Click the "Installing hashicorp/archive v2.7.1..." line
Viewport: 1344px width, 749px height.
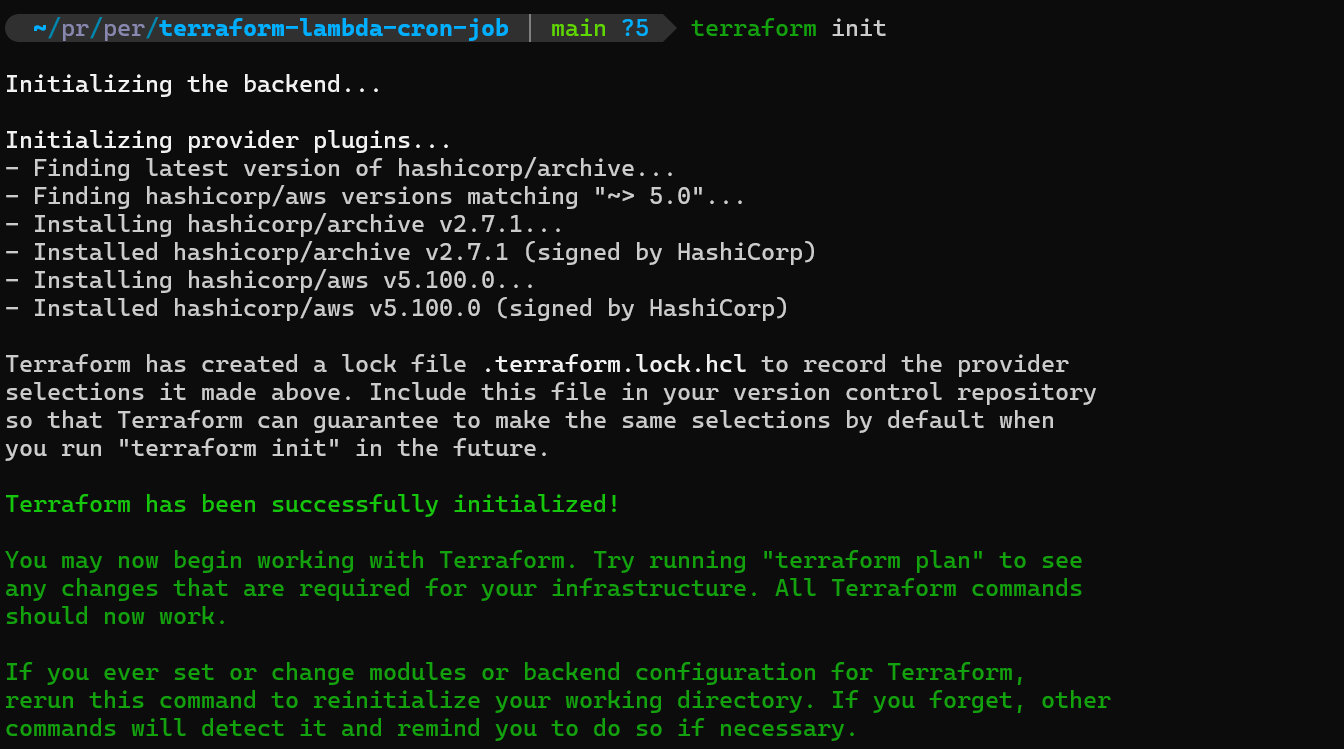298,224
